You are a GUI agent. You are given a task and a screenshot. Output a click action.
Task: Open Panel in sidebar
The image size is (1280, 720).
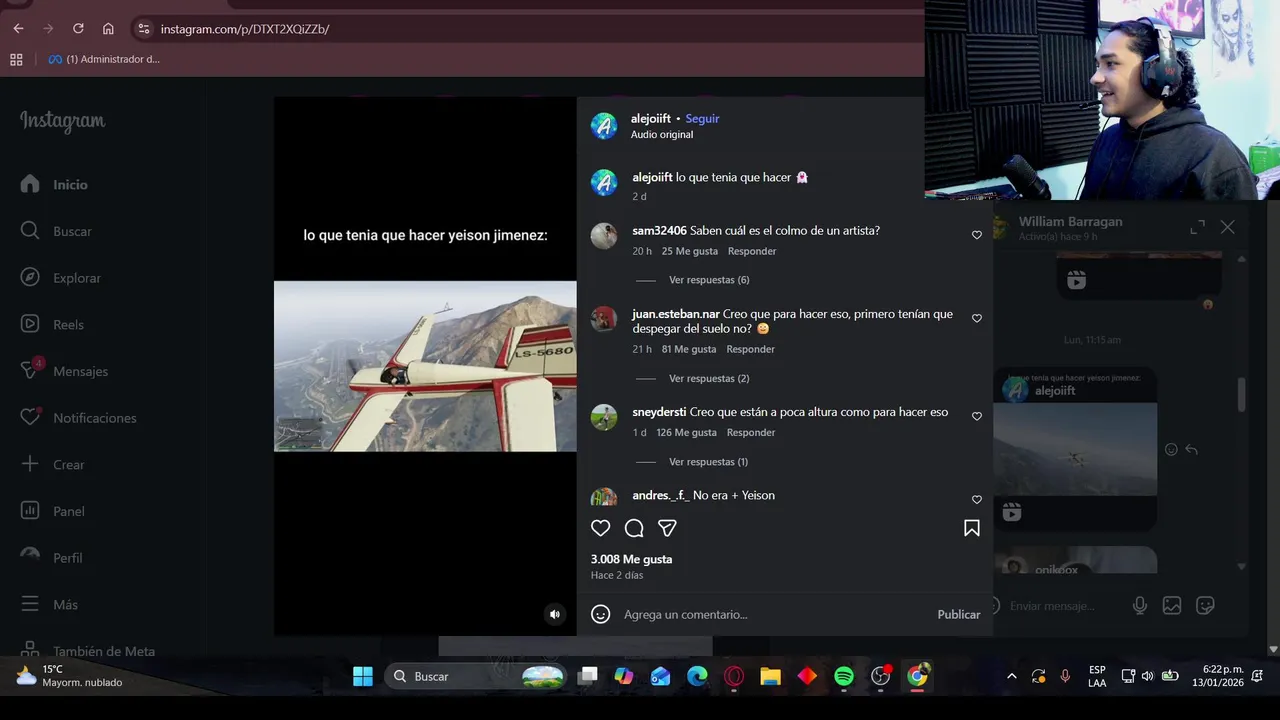[x=53, y=511]
